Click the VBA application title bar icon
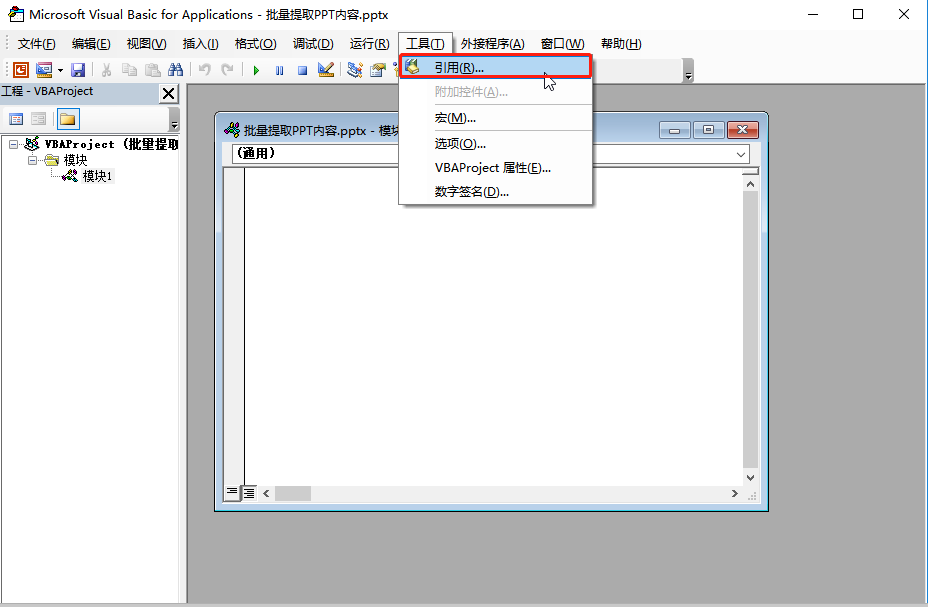 [16, 14]
